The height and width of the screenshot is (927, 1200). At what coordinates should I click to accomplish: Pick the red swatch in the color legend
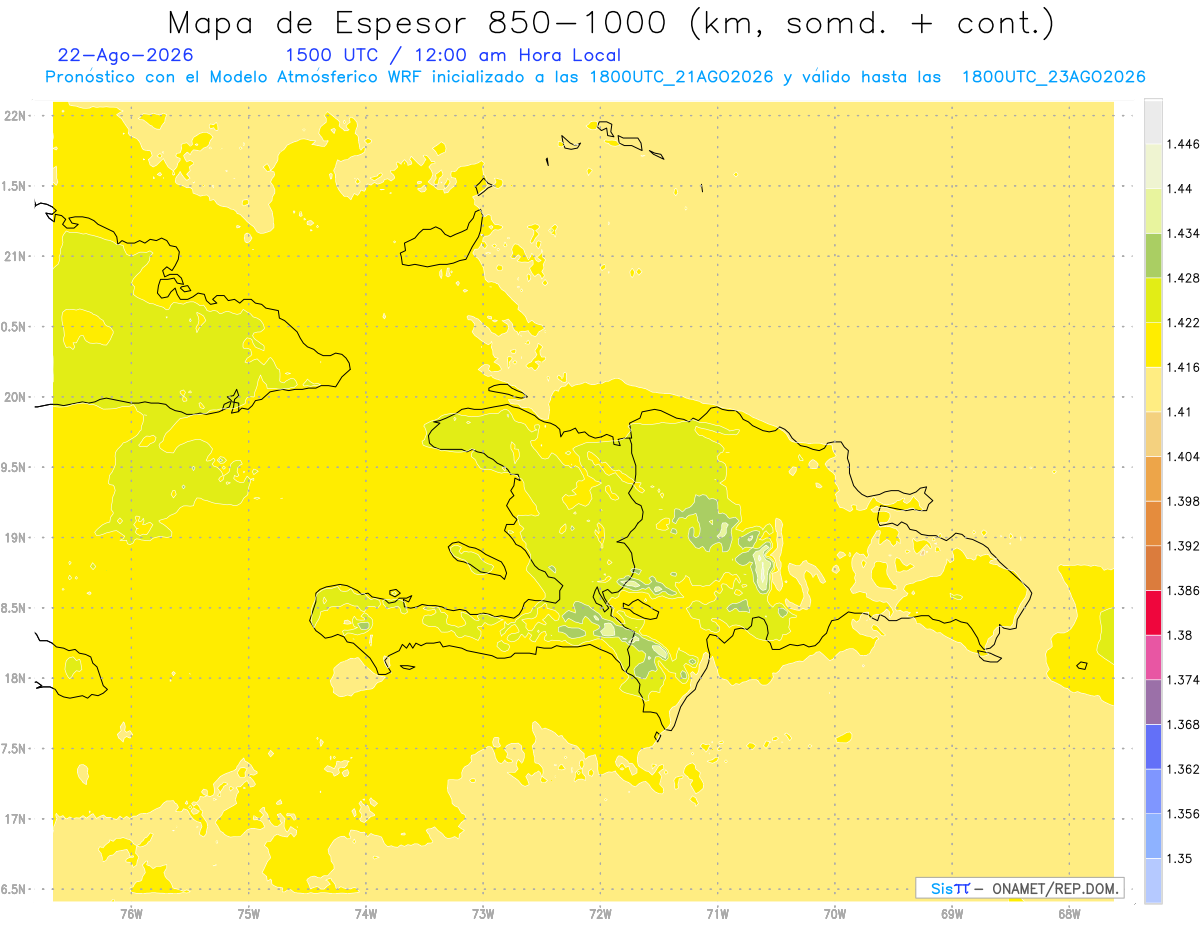(1153, 612)
